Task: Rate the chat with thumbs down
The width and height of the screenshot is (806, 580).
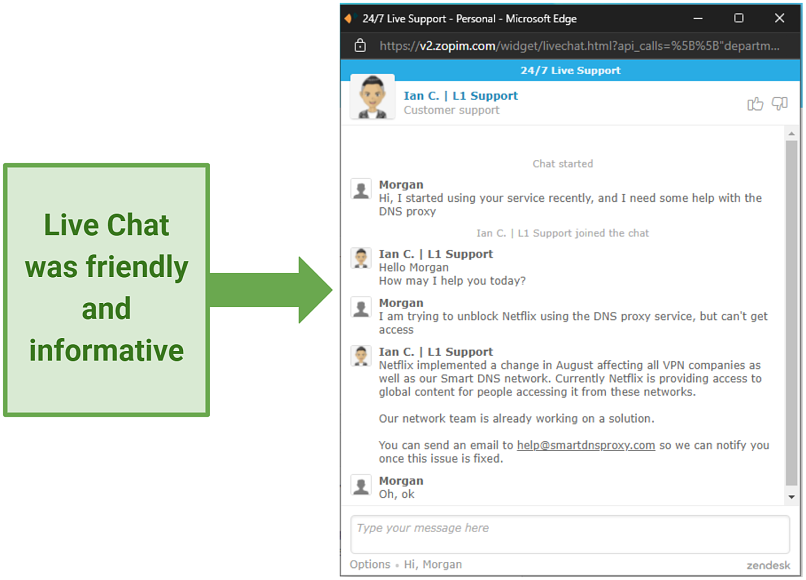Action: [x=779, y=104]
